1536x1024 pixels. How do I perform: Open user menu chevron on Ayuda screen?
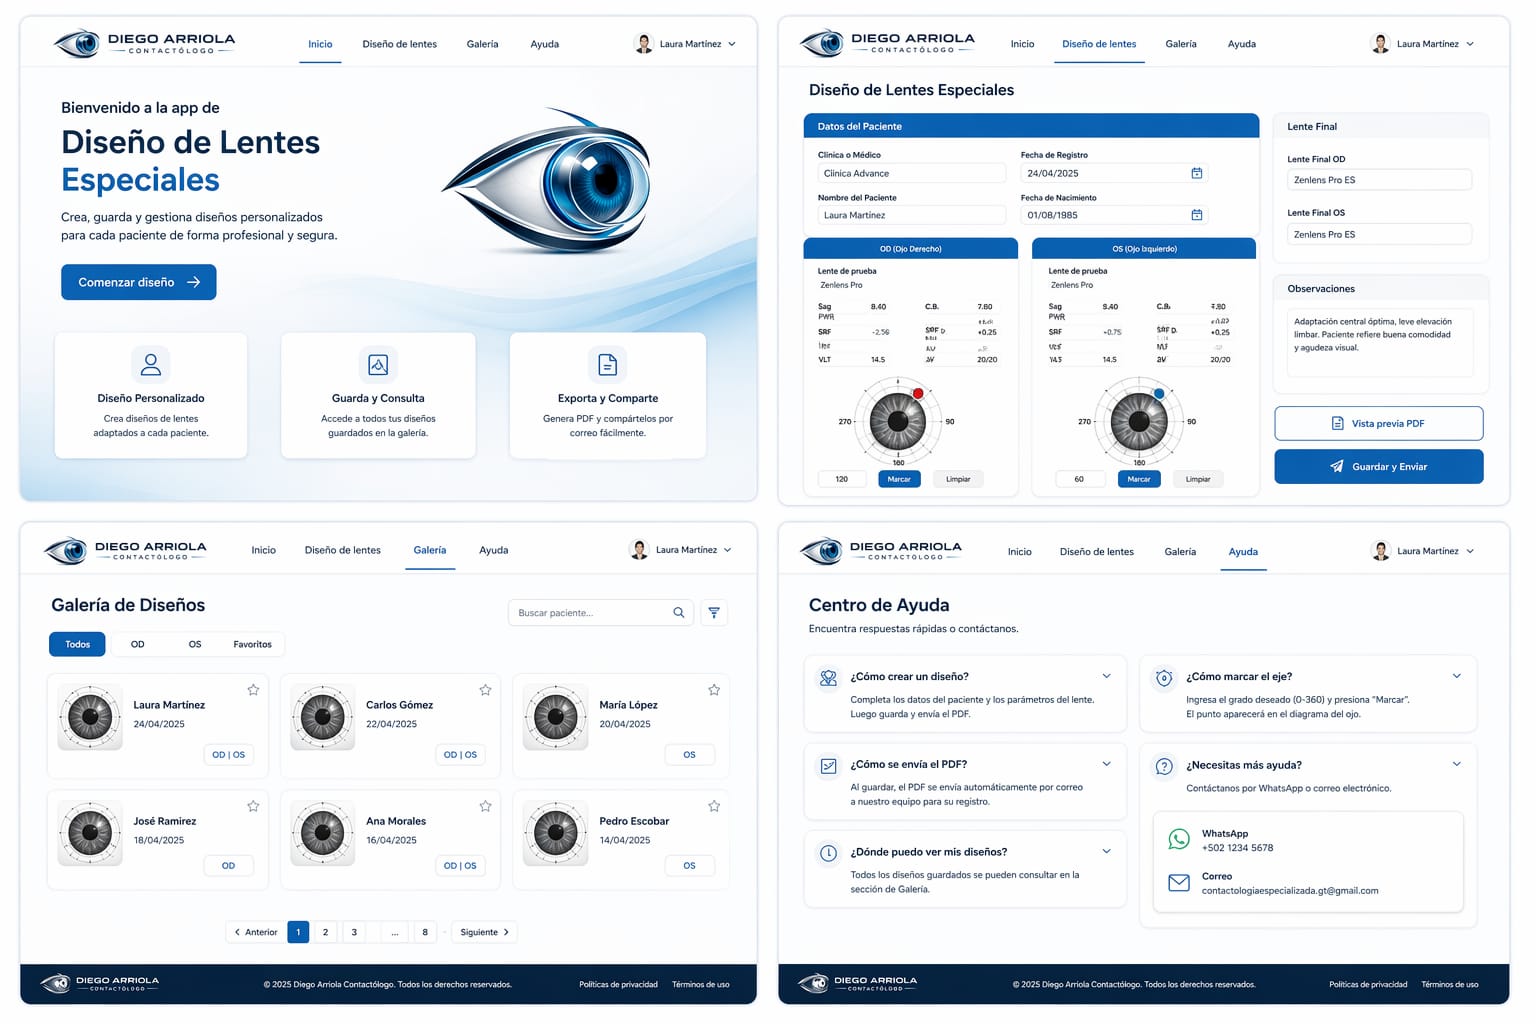[1470, 551]
